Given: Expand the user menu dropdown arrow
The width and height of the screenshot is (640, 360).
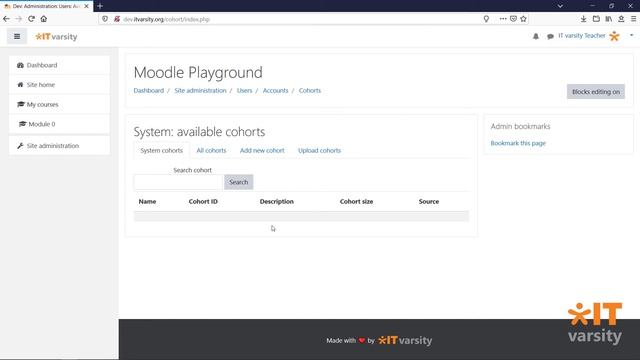Looking at the screenshot, I should click(x=631, y=36).
